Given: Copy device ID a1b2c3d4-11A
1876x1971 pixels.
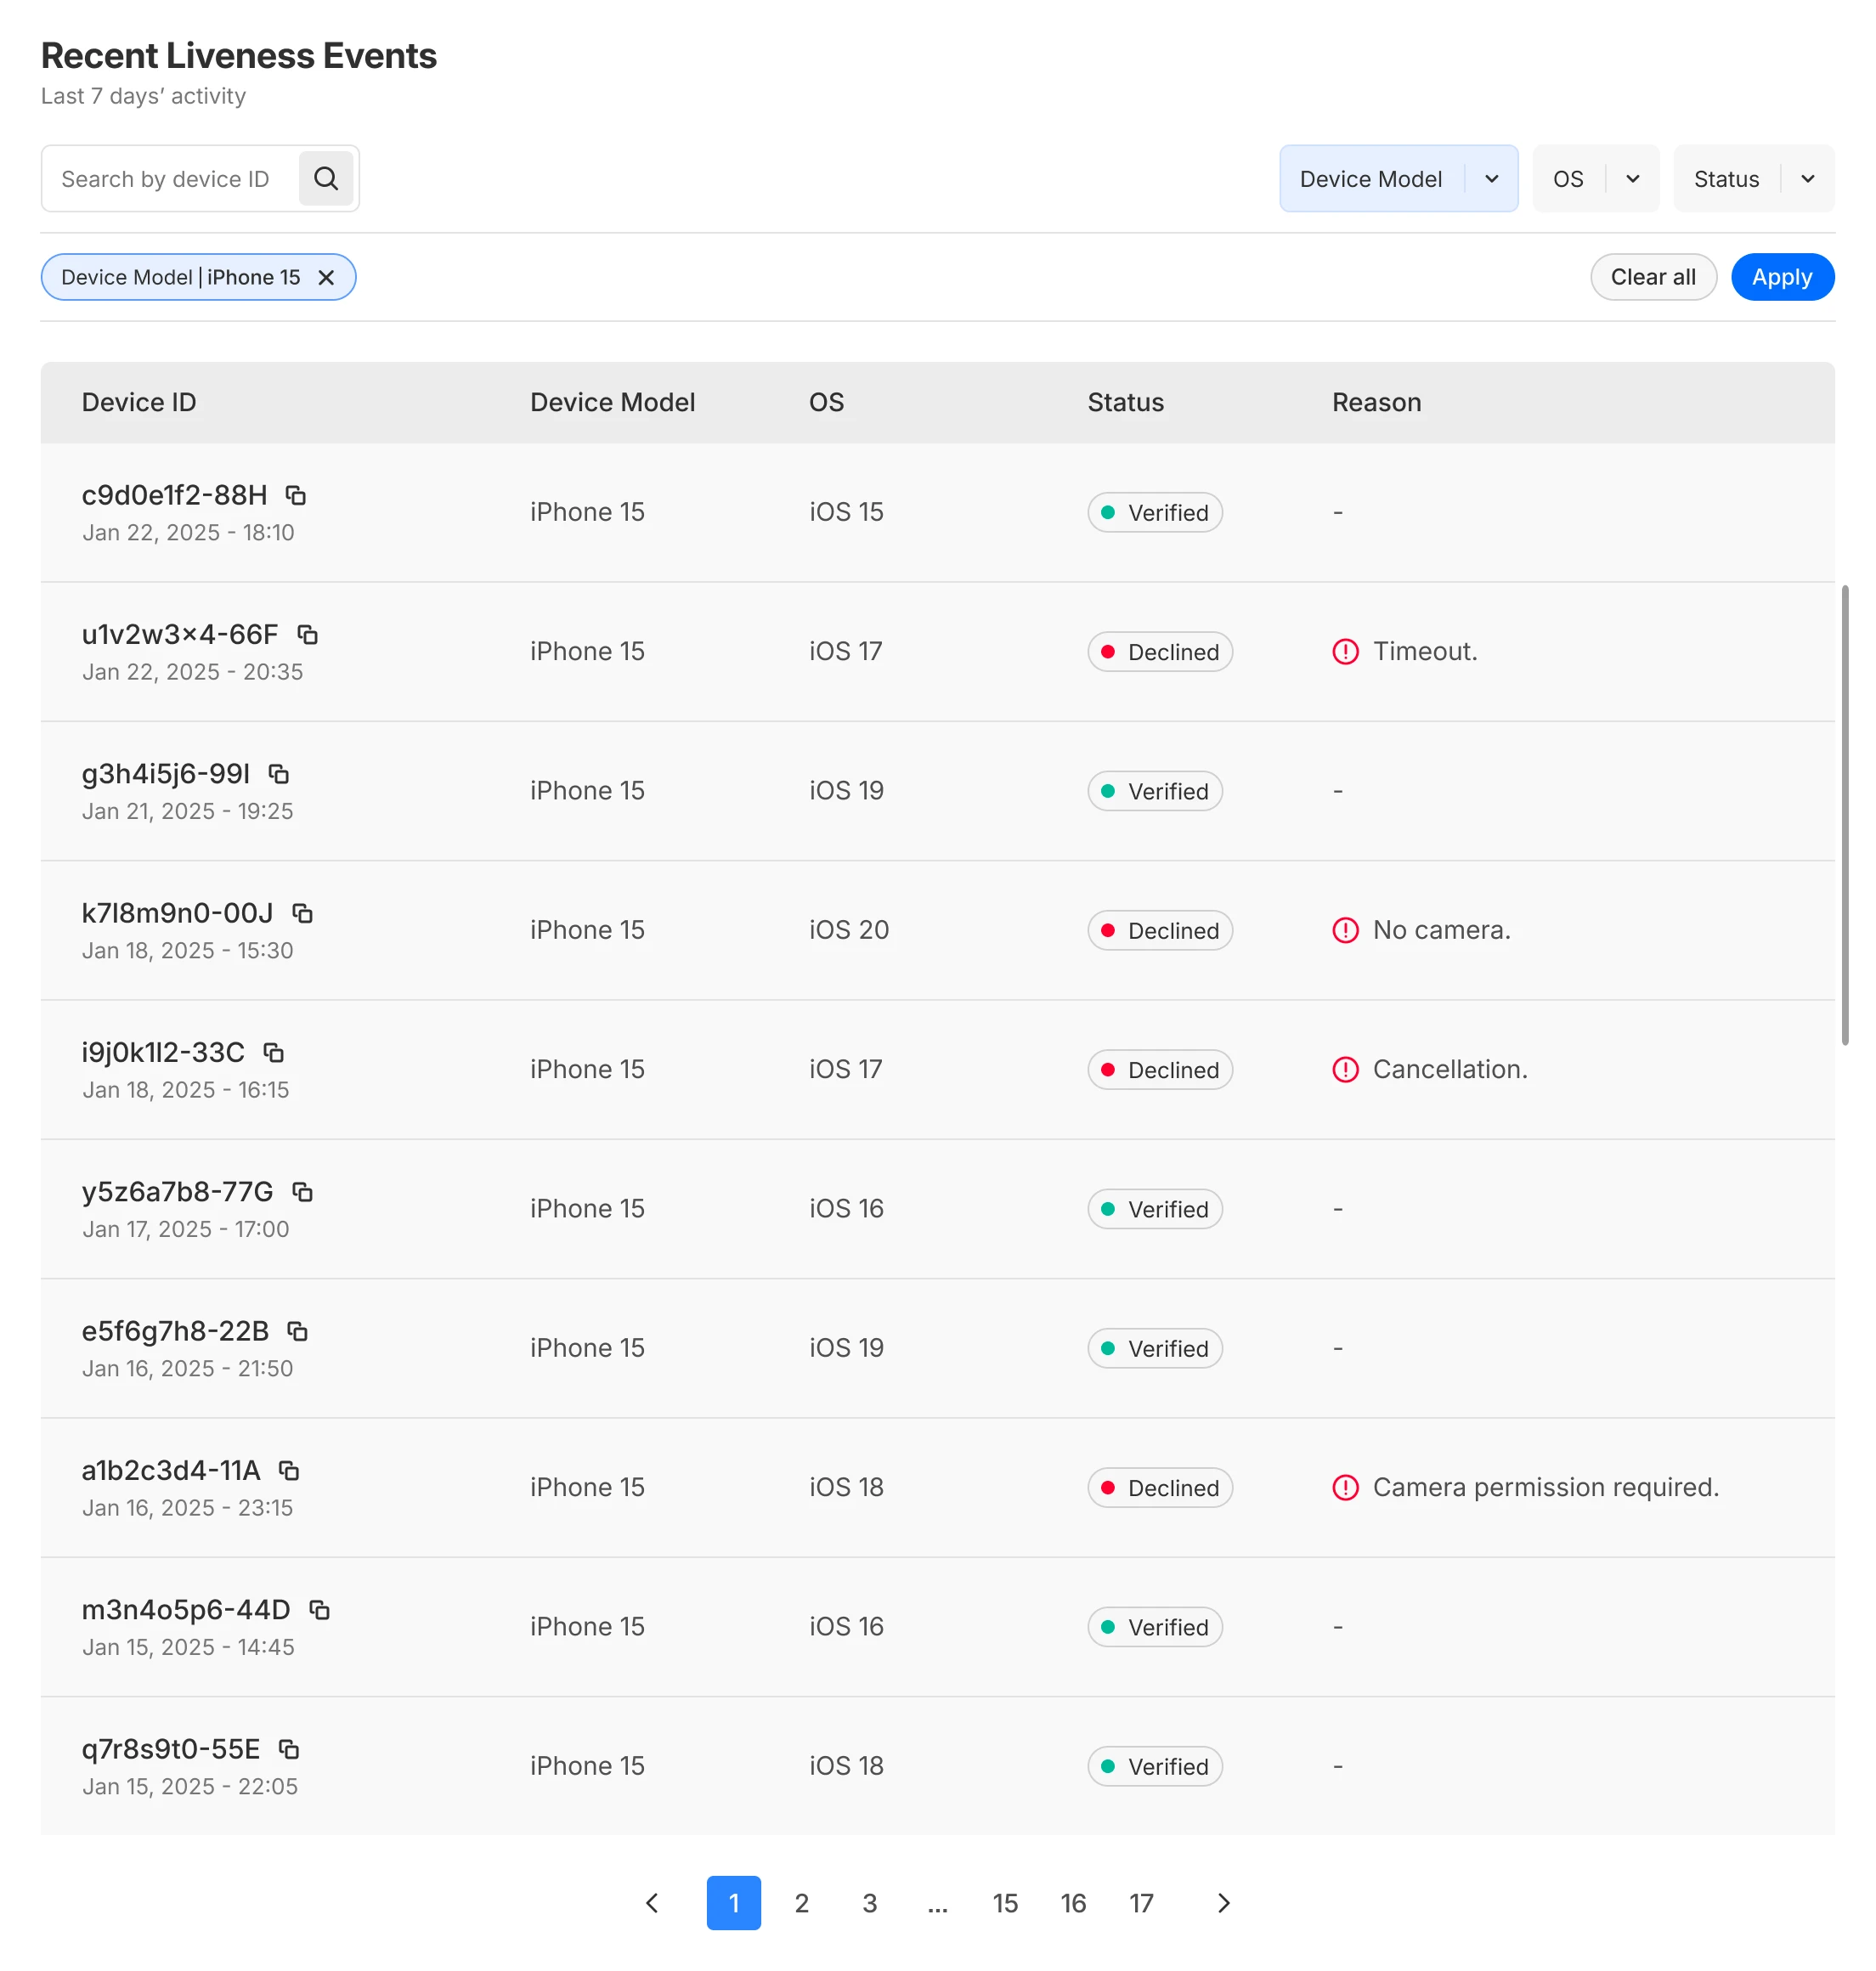Looking at the screenshot, I should click(289, 1470).
